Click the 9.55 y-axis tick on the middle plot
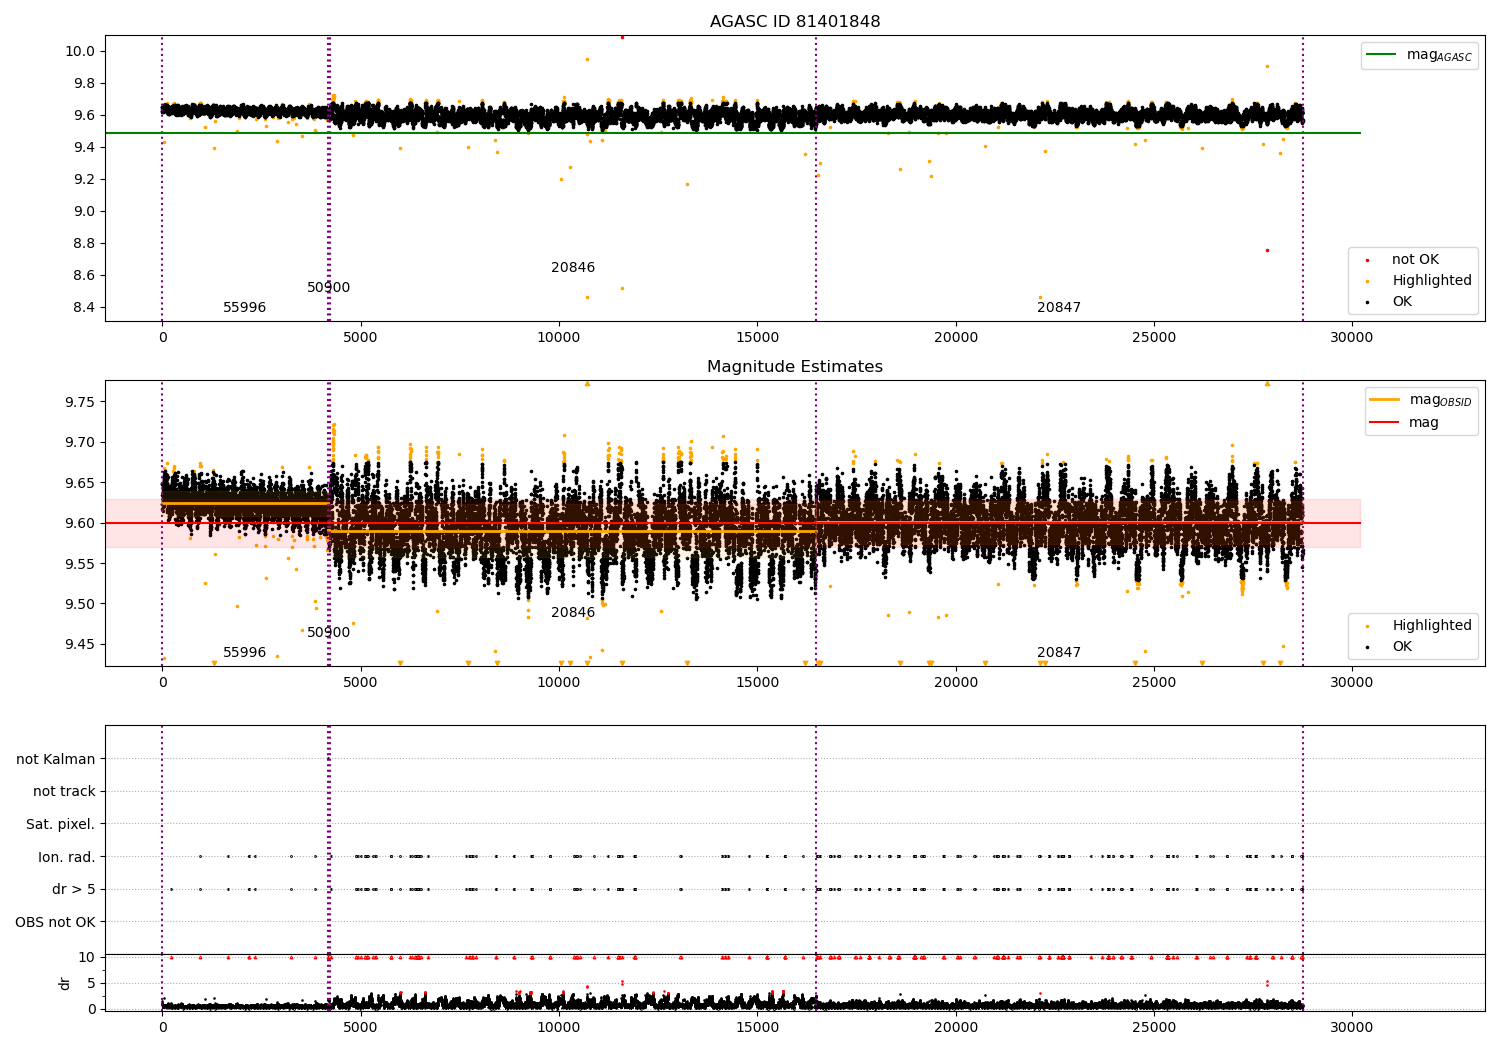Viewport: 1500px width, 1050px height. click(x=81, y=564)
